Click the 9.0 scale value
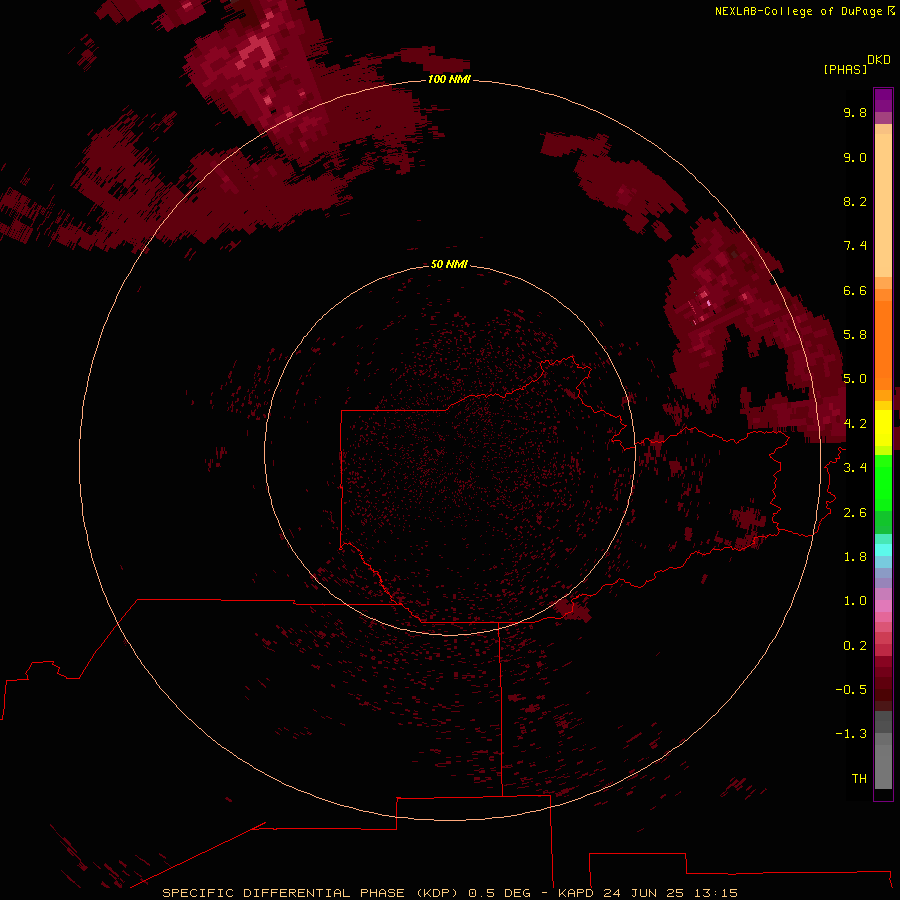The height and width of the screenshot is (900, 900). point(855,157)
